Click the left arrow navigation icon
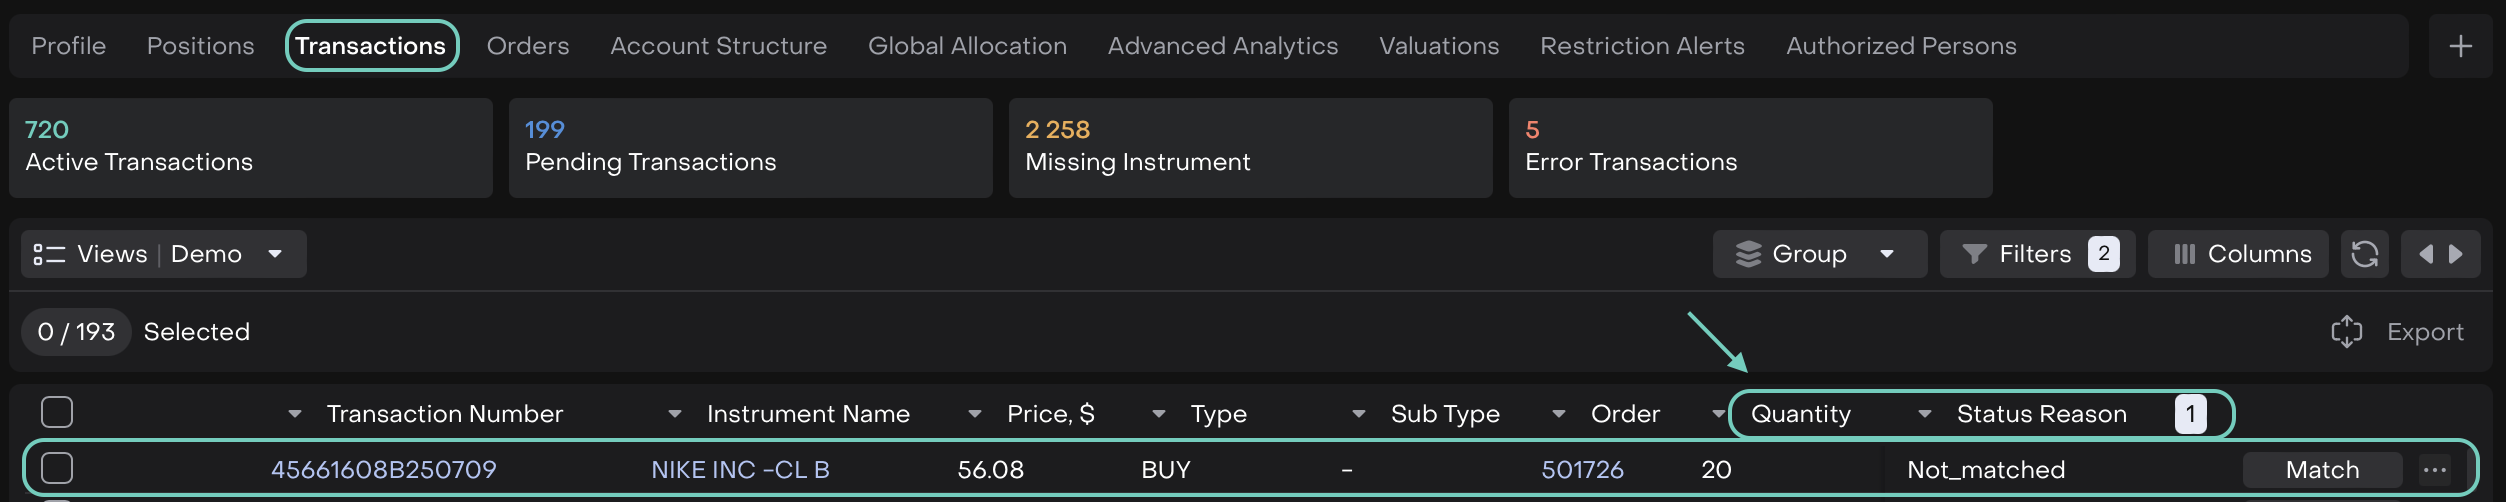 point(2425,254)
